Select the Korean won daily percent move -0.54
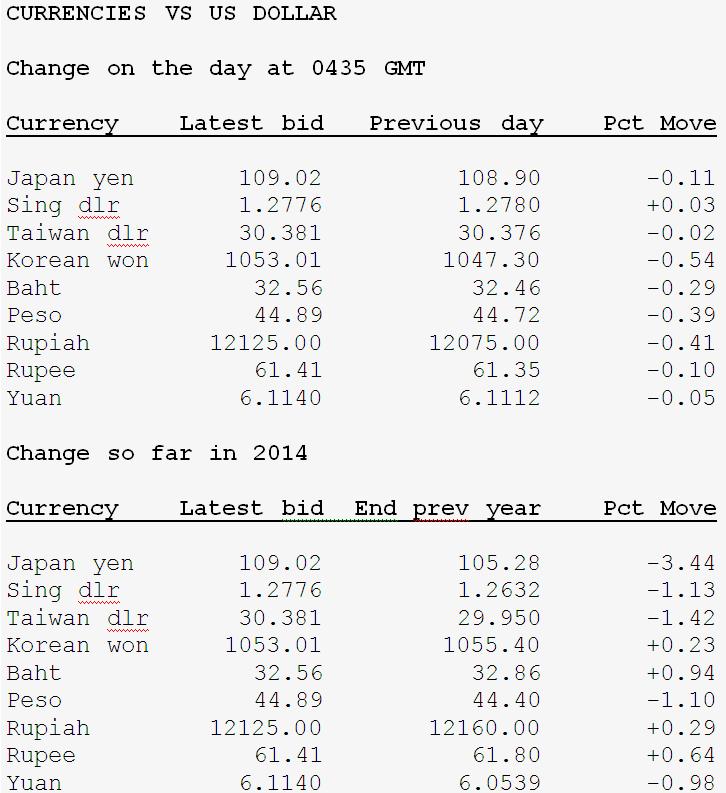The image size is (726, 793). click(680, 261)
